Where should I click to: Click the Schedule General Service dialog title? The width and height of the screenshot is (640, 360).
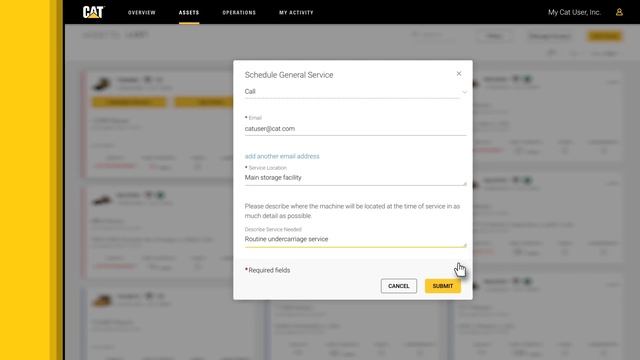pyautogui.click(x=289, y=75)
